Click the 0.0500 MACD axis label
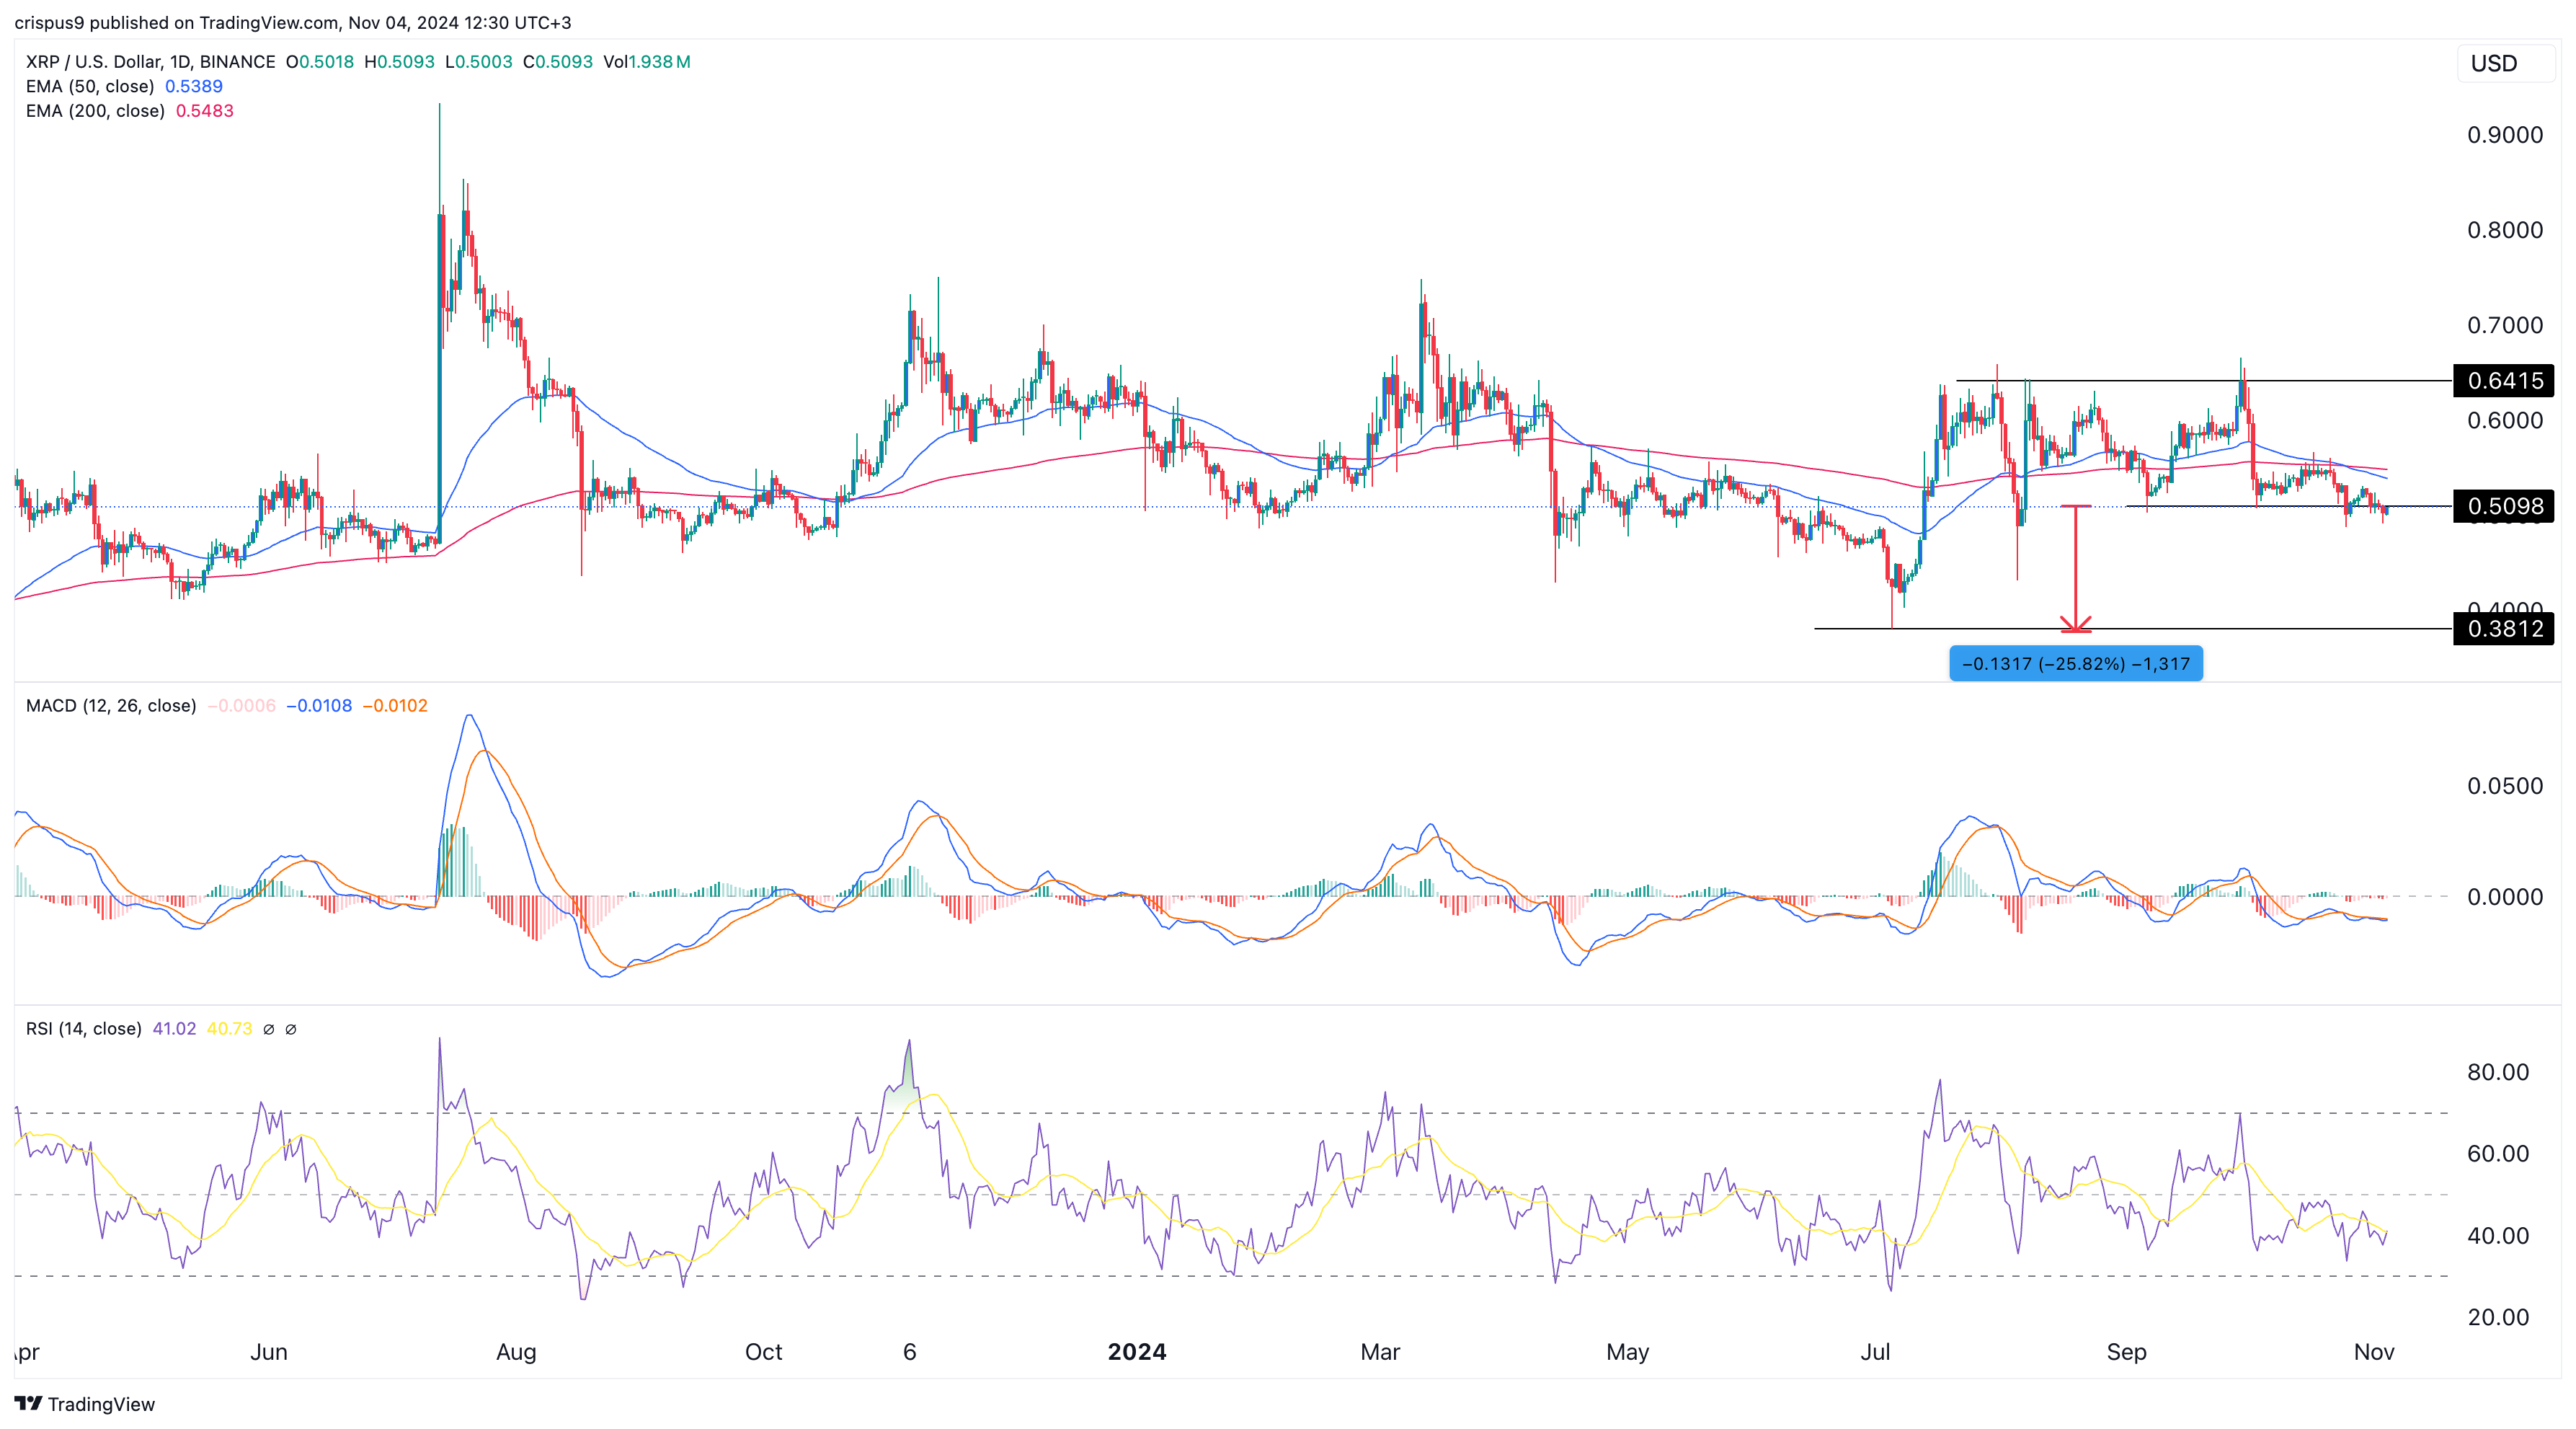The image size is (2576, 1429). click(x=2505, y=786)
